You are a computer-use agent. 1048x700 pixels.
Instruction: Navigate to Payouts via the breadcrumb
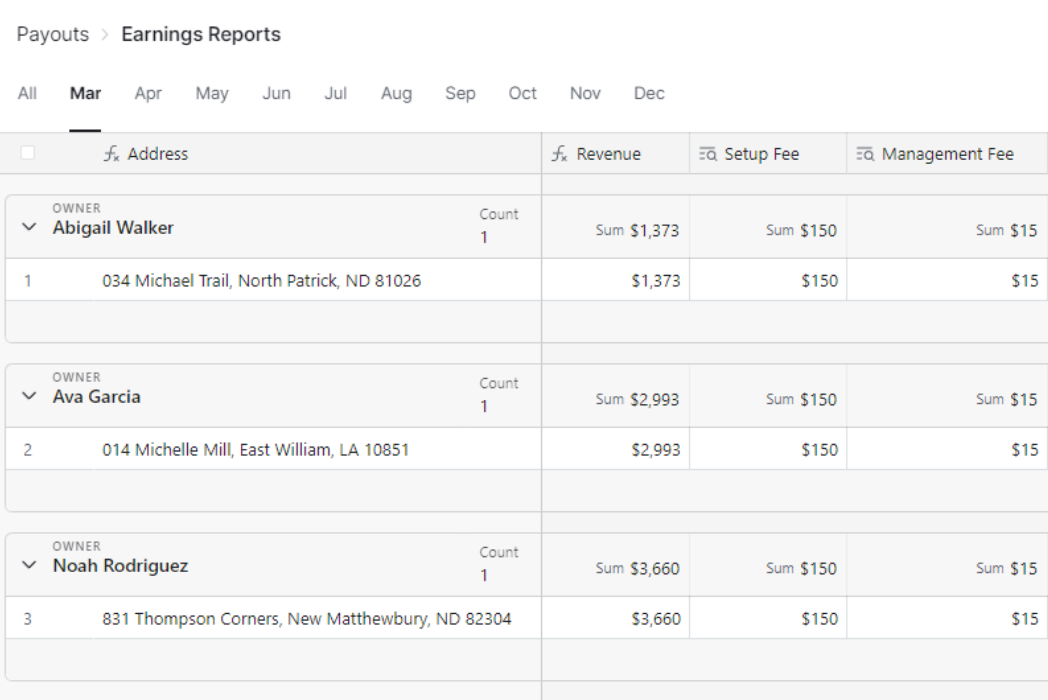[54, 33]
